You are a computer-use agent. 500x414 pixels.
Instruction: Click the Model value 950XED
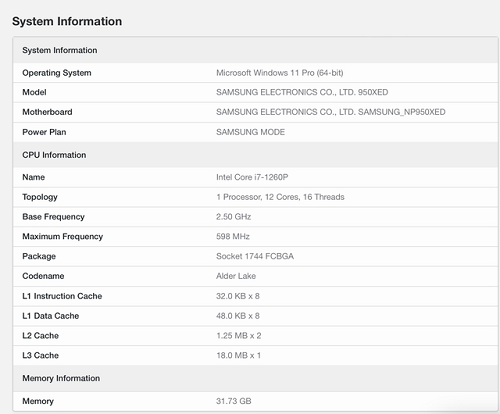302,92
